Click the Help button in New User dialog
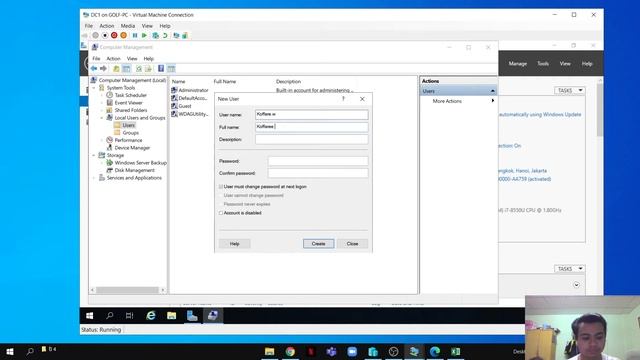 234,244
